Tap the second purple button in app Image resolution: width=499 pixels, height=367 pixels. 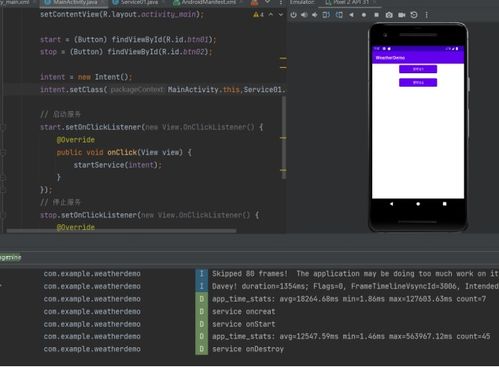point(418,82)
